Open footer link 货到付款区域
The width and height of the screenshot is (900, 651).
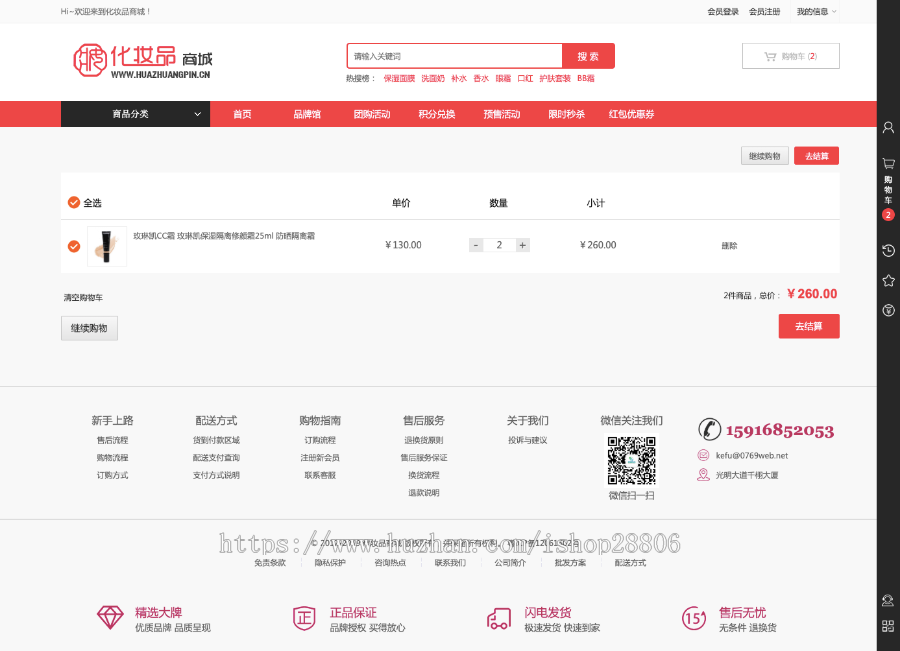[216, 440]
